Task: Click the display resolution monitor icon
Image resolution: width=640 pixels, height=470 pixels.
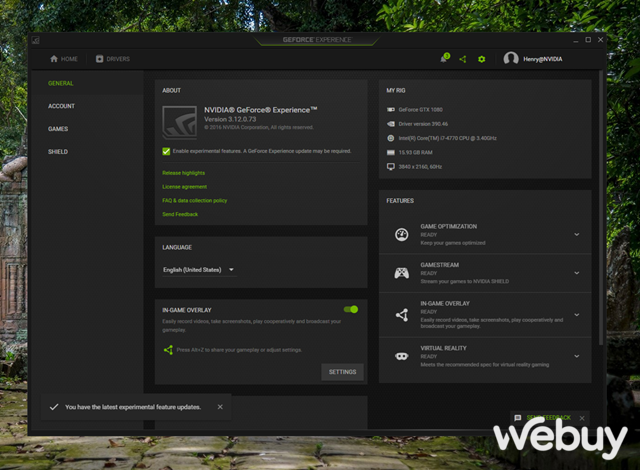Action: [391, 166]
